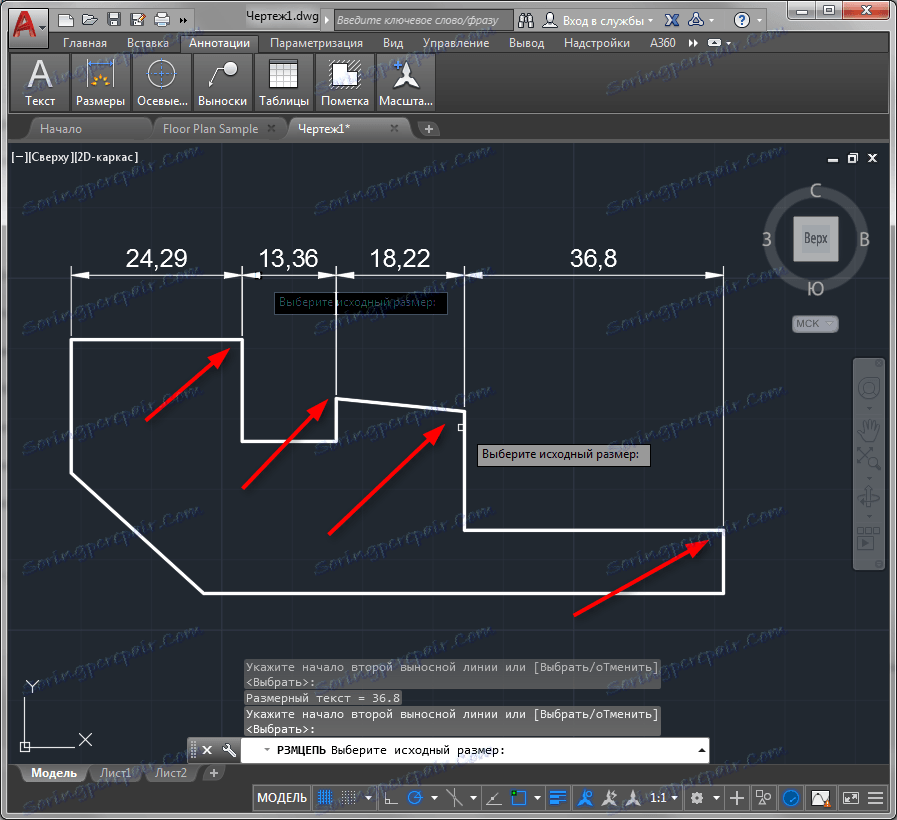Click the Save As icon
Image resolution: width=897 pixels, height=820 pixels.
click(x=138, y=21)
